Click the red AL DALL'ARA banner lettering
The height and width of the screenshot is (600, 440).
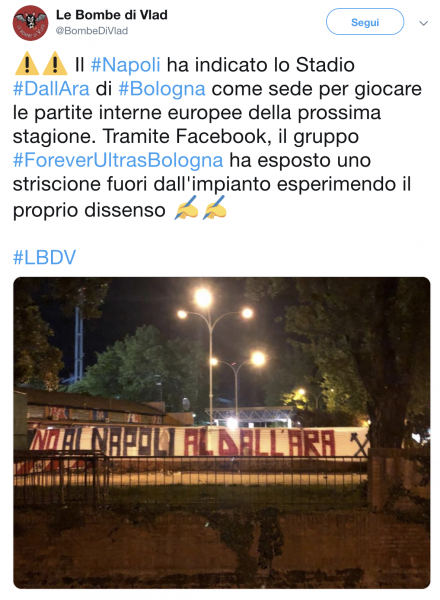coord(260,443)
